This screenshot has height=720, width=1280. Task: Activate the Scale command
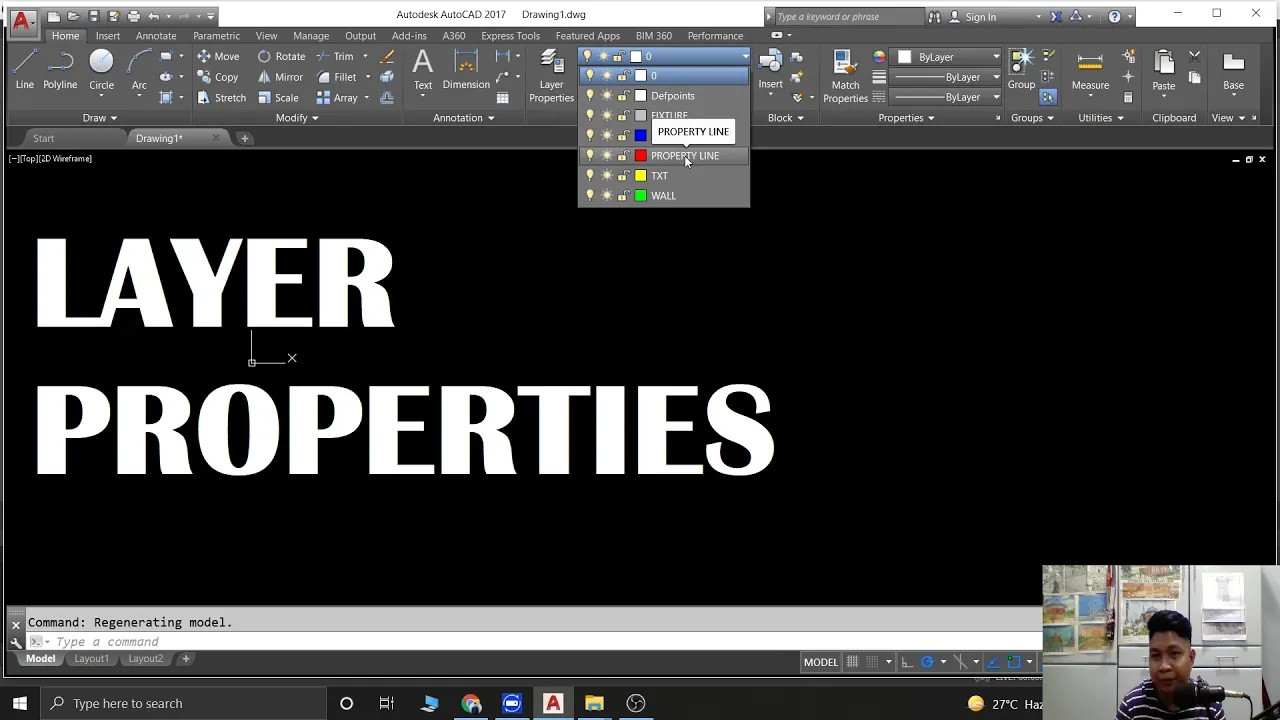(278, 97)
